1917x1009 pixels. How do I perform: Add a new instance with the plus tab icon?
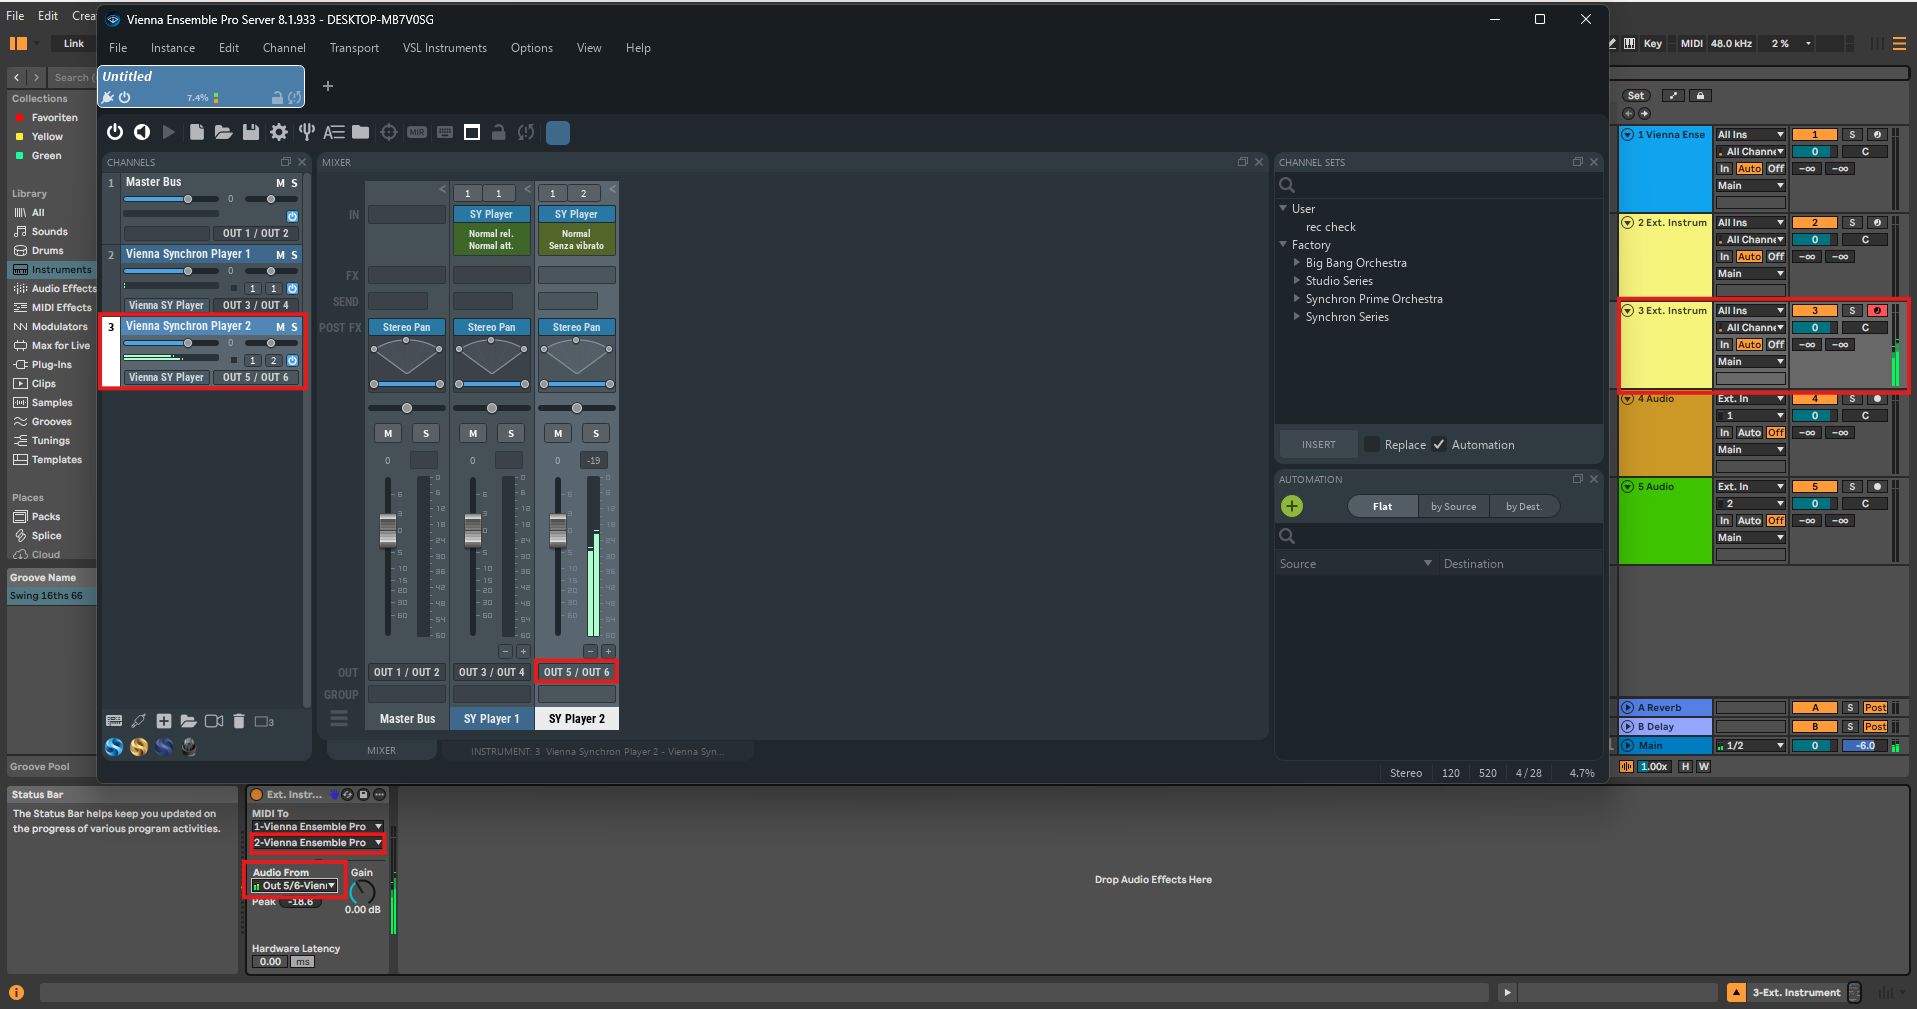328,86
